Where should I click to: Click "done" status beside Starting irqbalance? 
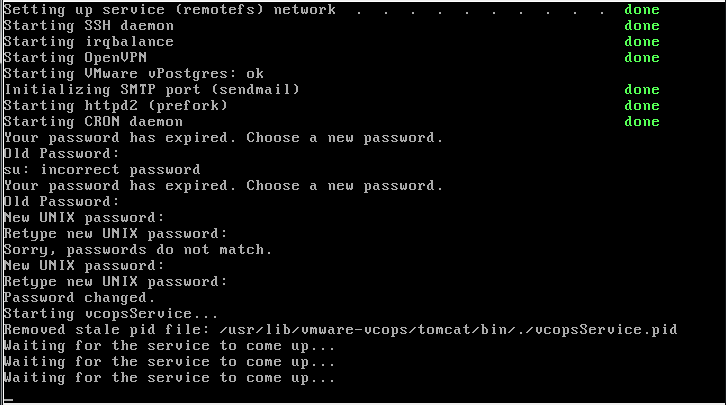[642, 42]
